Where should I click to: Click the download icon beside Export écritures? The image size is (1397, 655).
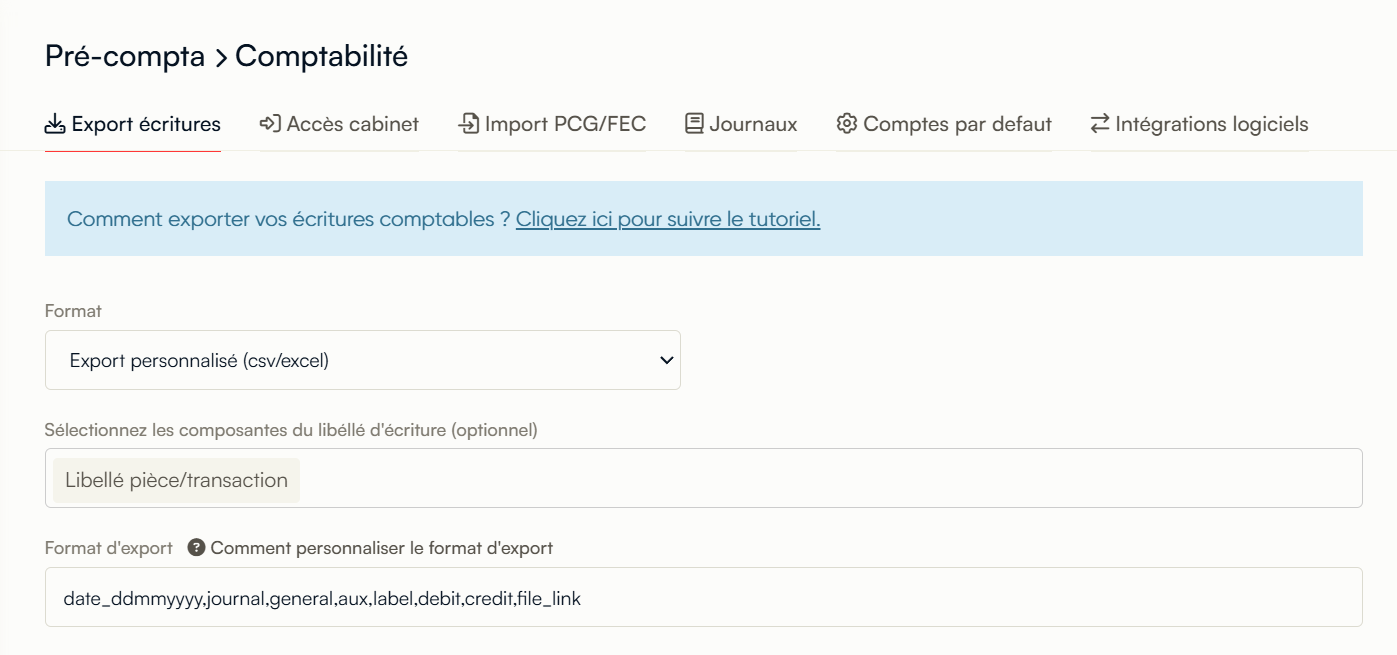55,124
